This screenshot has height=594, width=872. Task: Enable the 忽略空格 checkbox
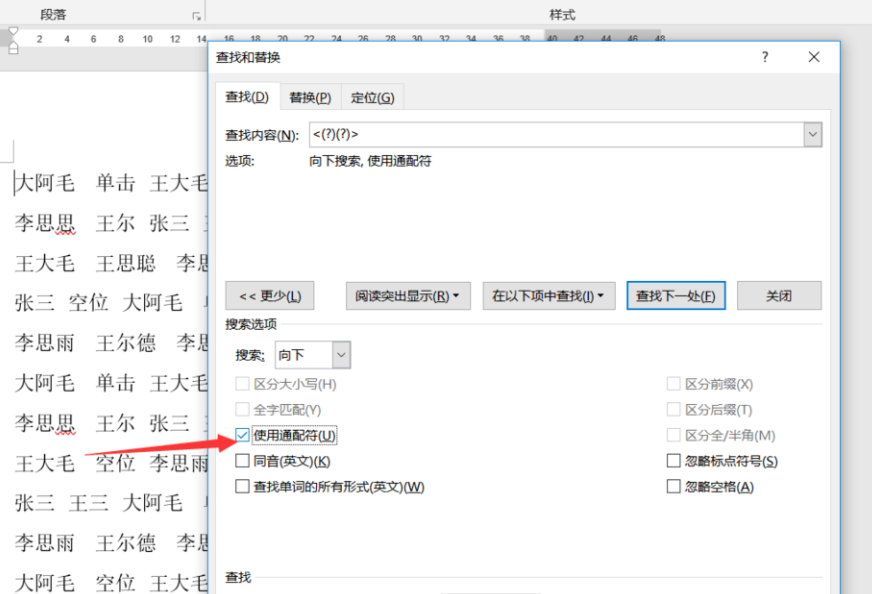pyautogui.click(x=673, y=486)
